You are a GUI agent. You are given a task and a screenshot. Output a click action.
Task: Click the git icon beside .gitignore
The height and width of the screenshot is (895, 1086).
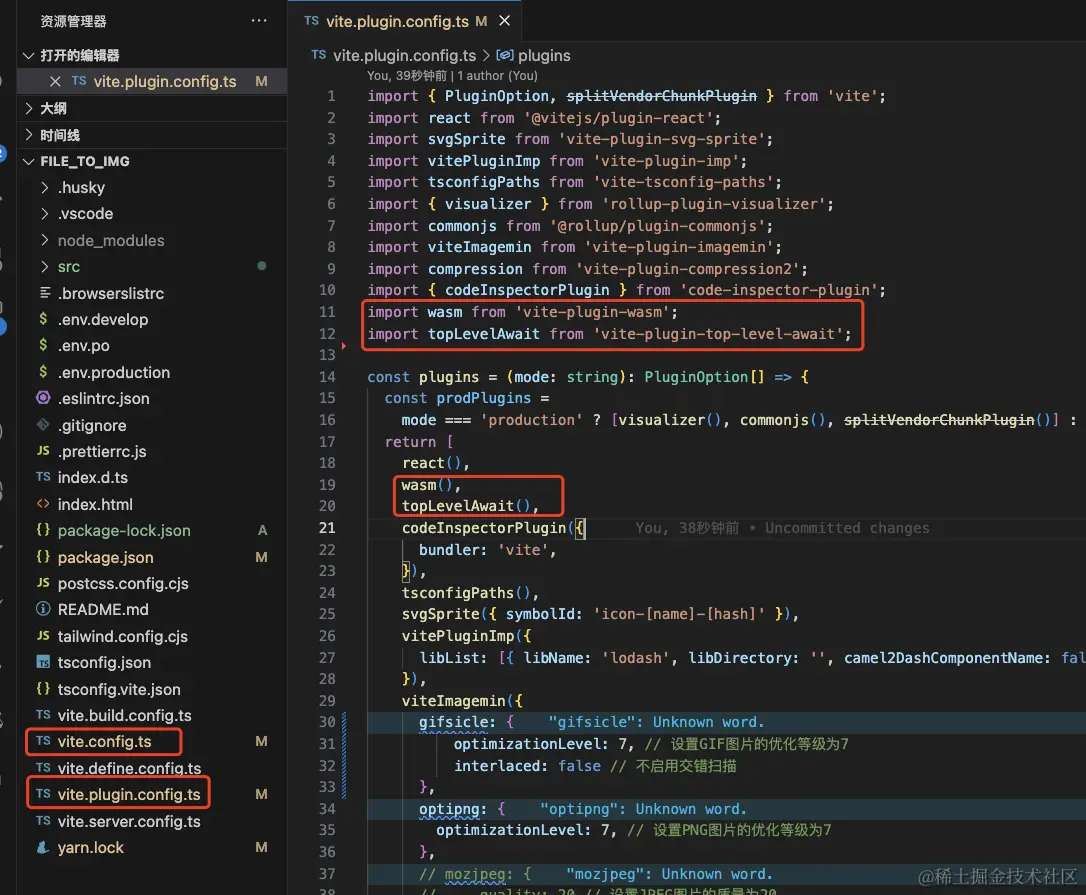(x=43, y=425)
